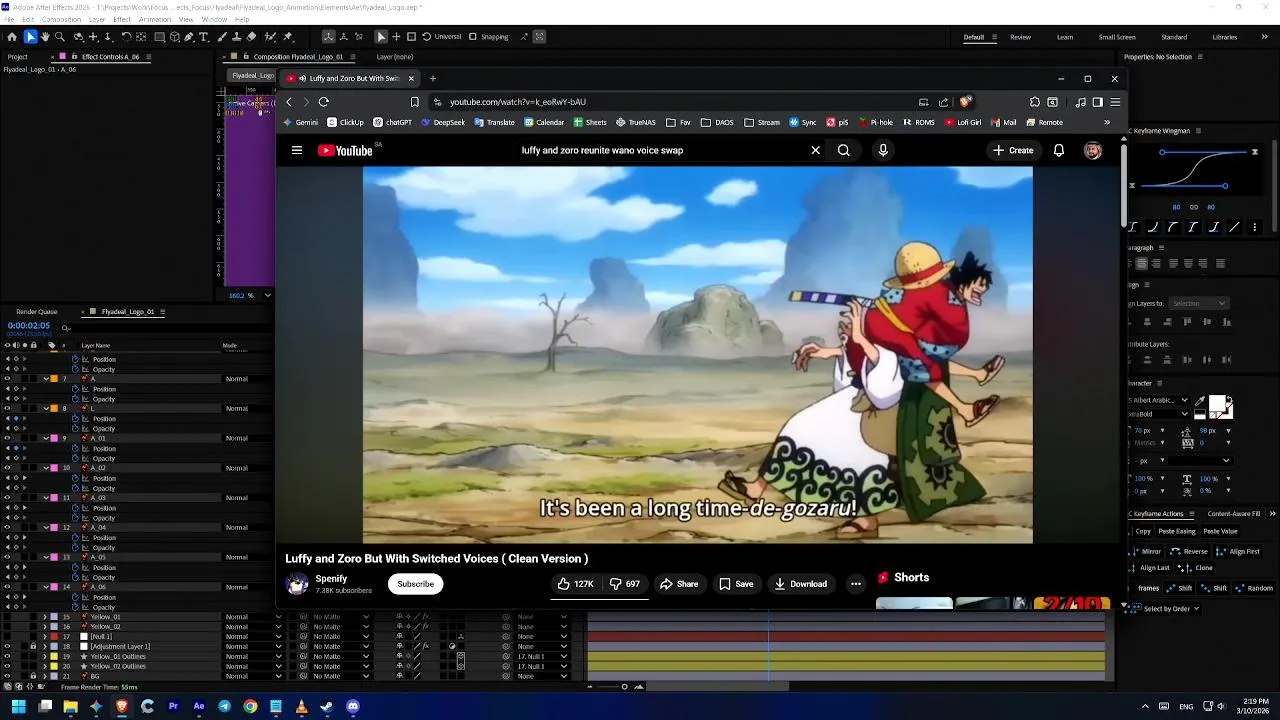Open the Composition menu

(x=61, y=19)
